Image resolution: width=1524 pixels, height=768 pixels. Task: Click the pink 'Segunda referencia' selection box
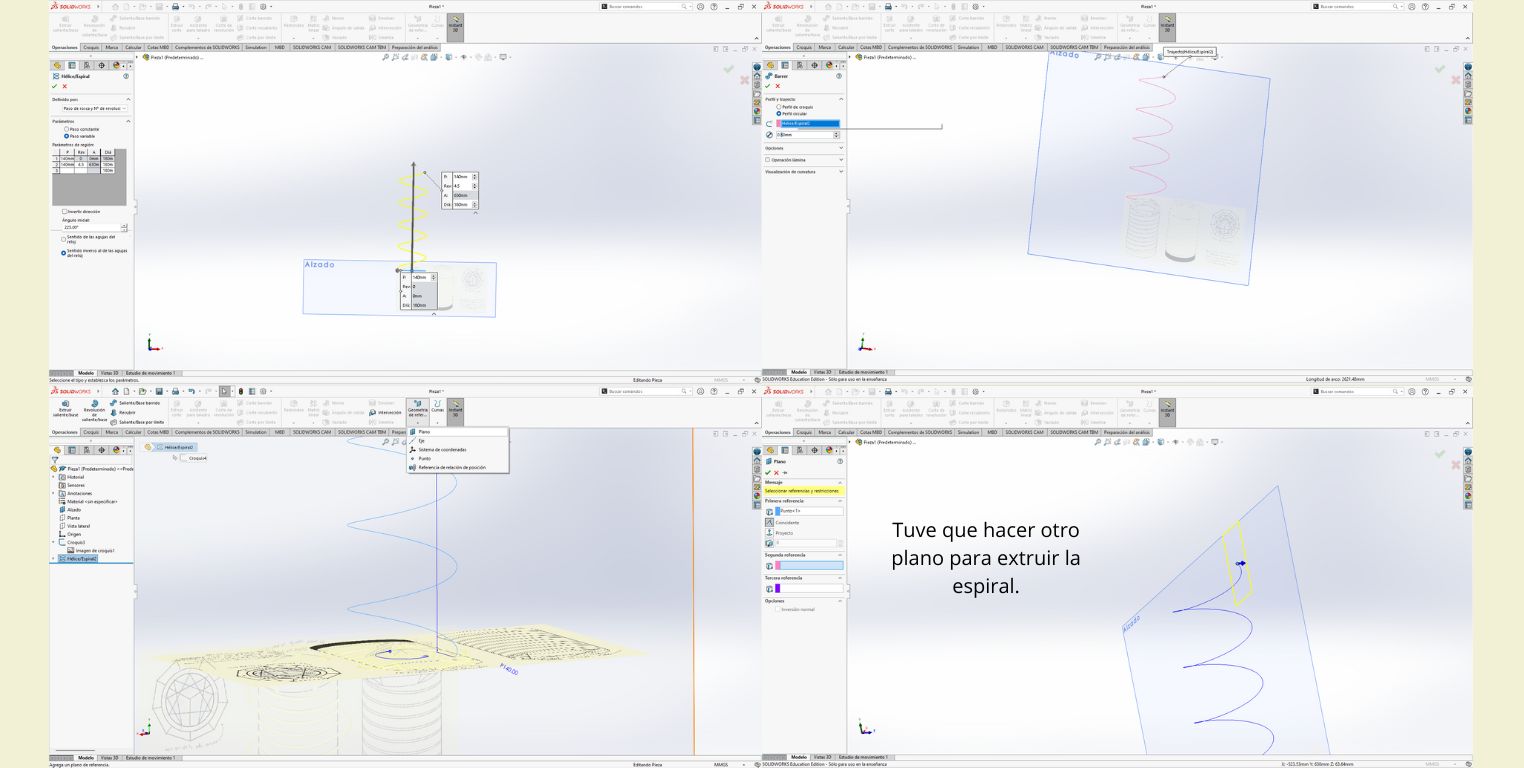pos(809,566)
